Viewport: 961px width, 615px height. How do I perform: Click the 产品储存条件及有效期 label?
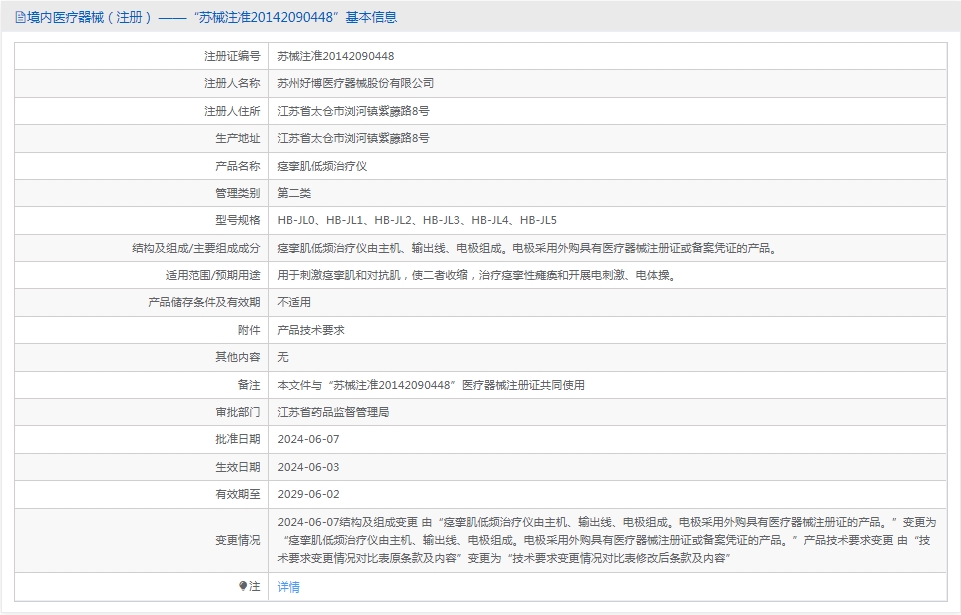click(x=204, y=302)
